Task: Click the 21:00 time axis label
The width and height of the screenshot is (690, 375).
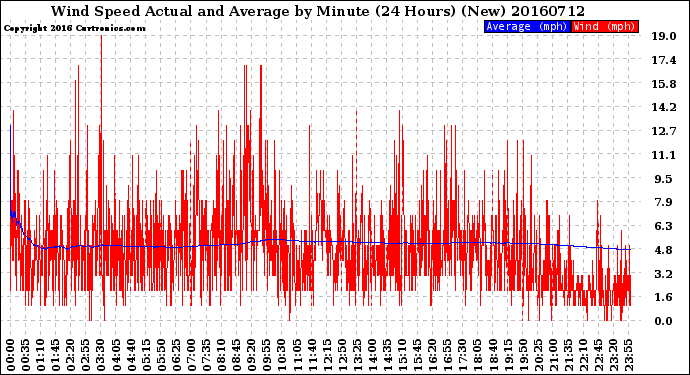Action: 553,355
